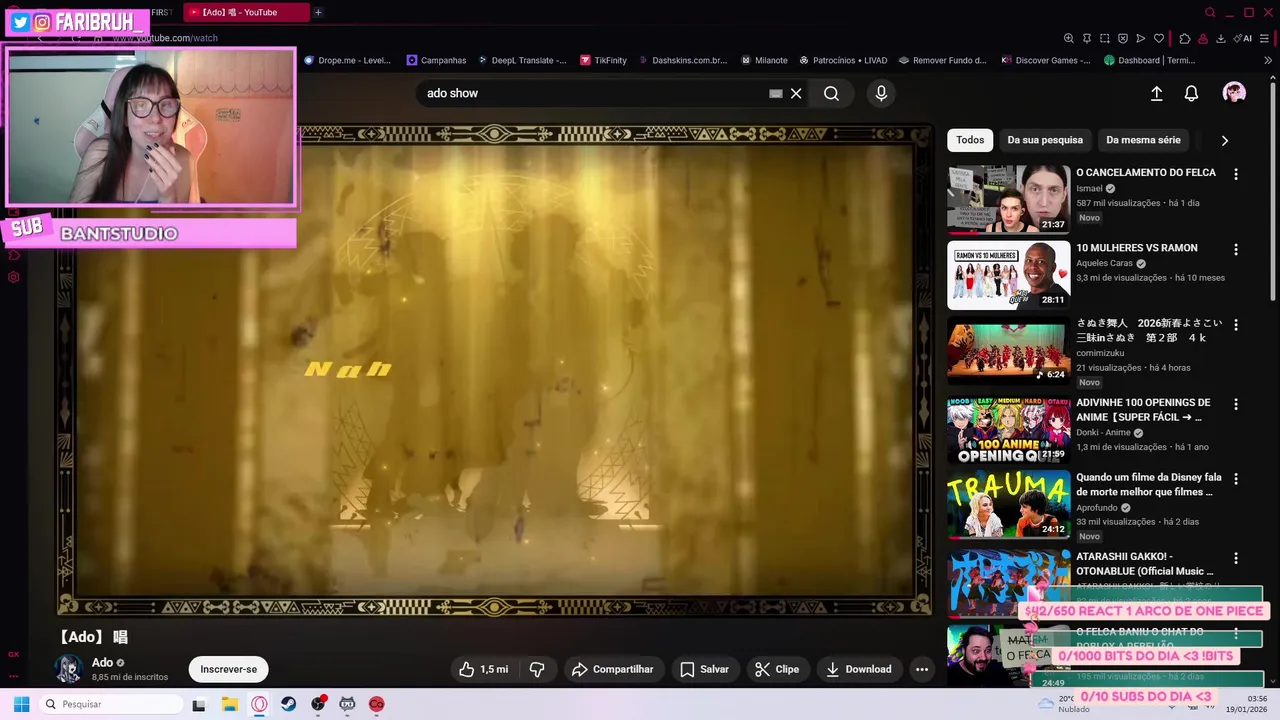The image size is (1280, 720).
Task: Click the 'Salvar' save button
Action: pyautogui.click(x=704, y=669)
